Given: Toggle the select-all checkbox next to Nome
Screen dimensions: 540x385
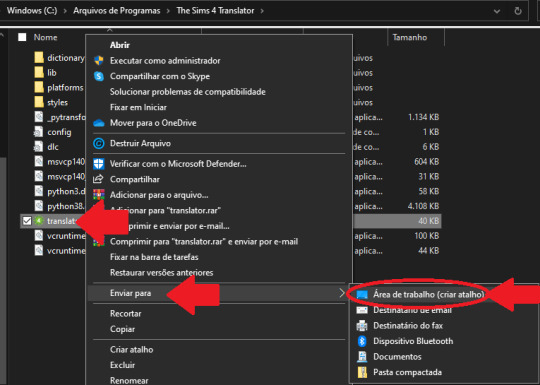Looking at the screenshot, I should tap(22, 37).
